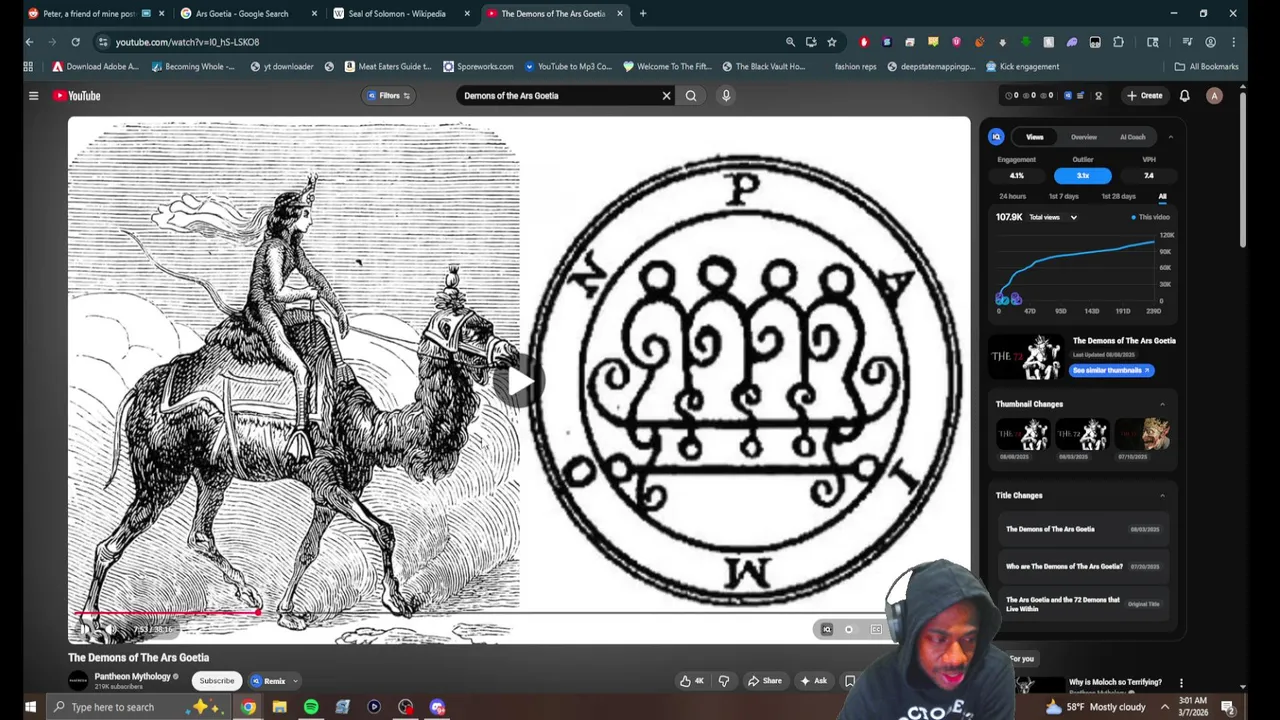Screen dimensions: 1280x720
Task: Go back in browser history
Action: click(29, 42)
